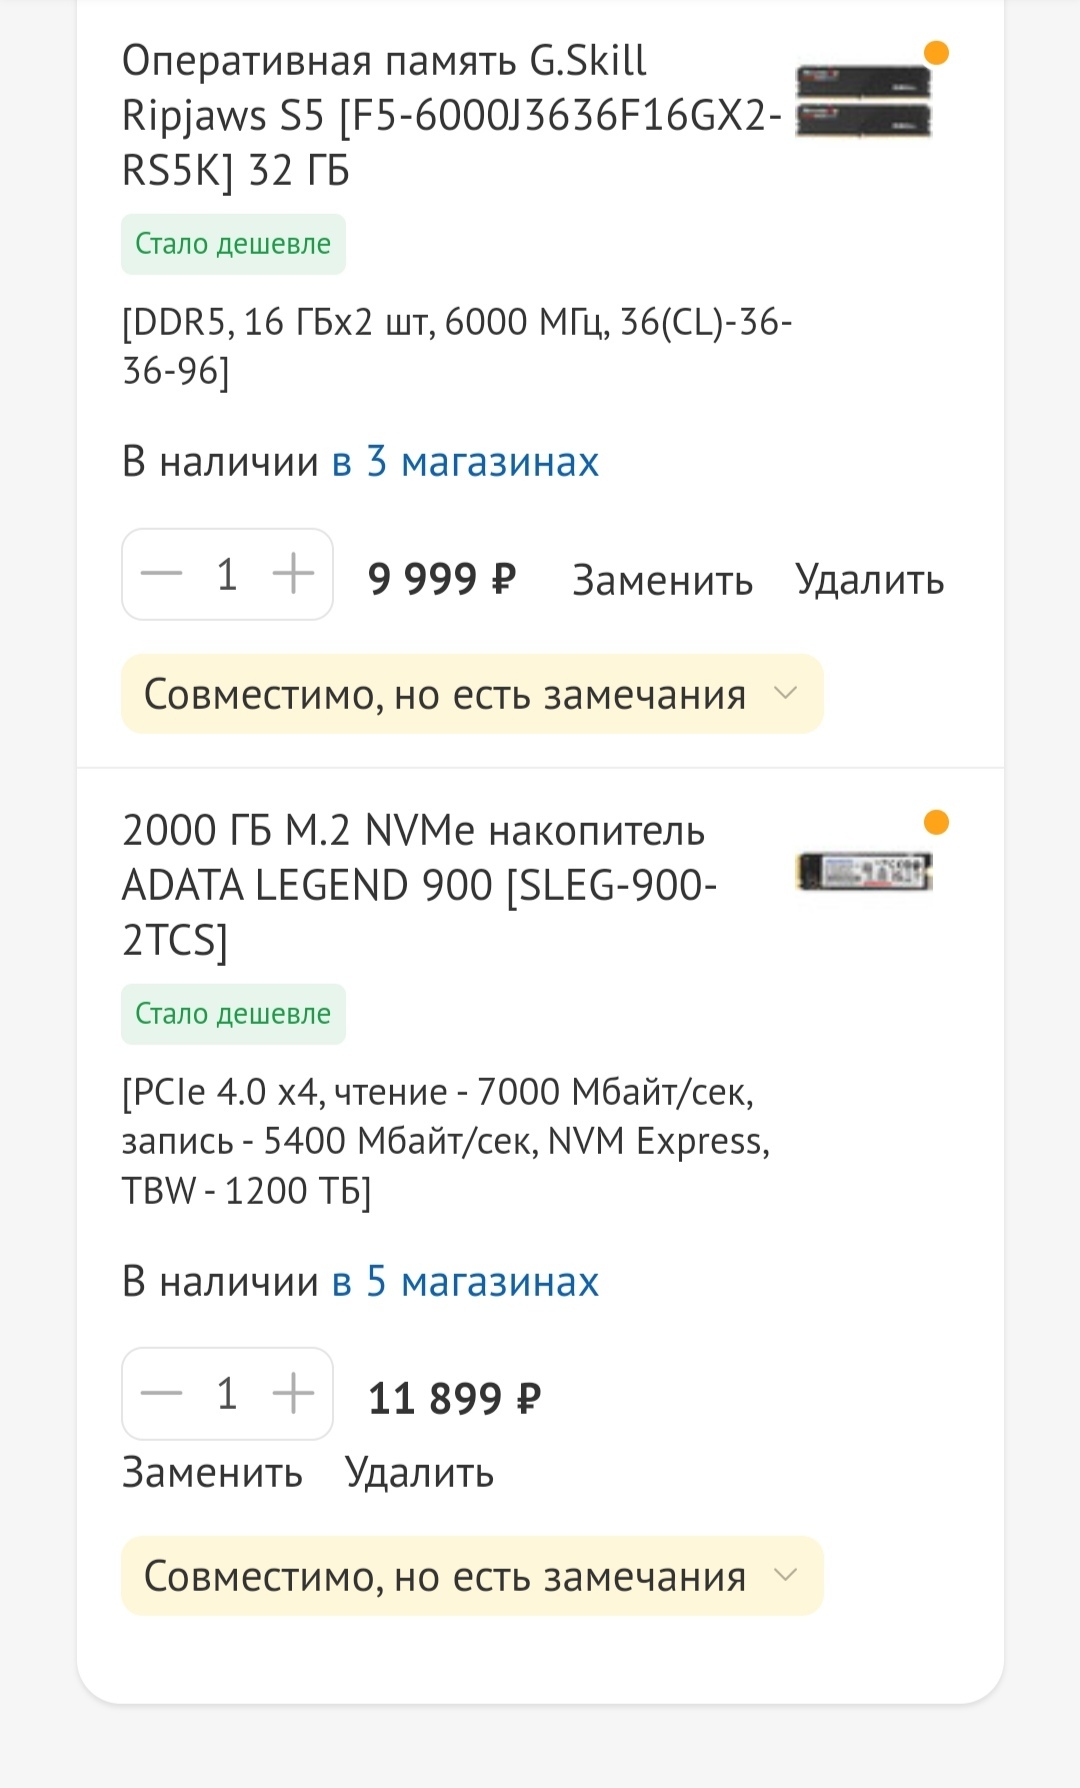Click the orange status dot on RAM item
The image size is (1080, 1788).
936,53
